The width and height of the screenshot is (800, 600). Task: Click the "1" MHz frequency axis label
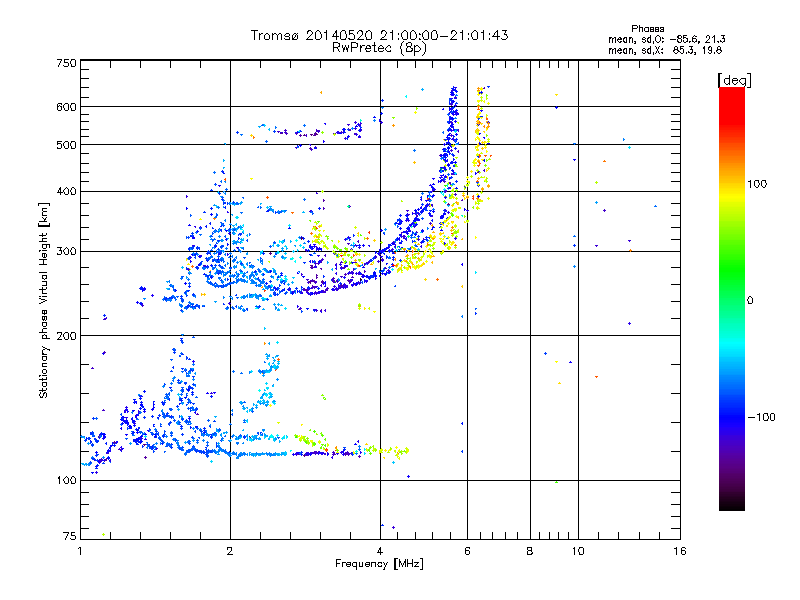click(x=80, y=551)
